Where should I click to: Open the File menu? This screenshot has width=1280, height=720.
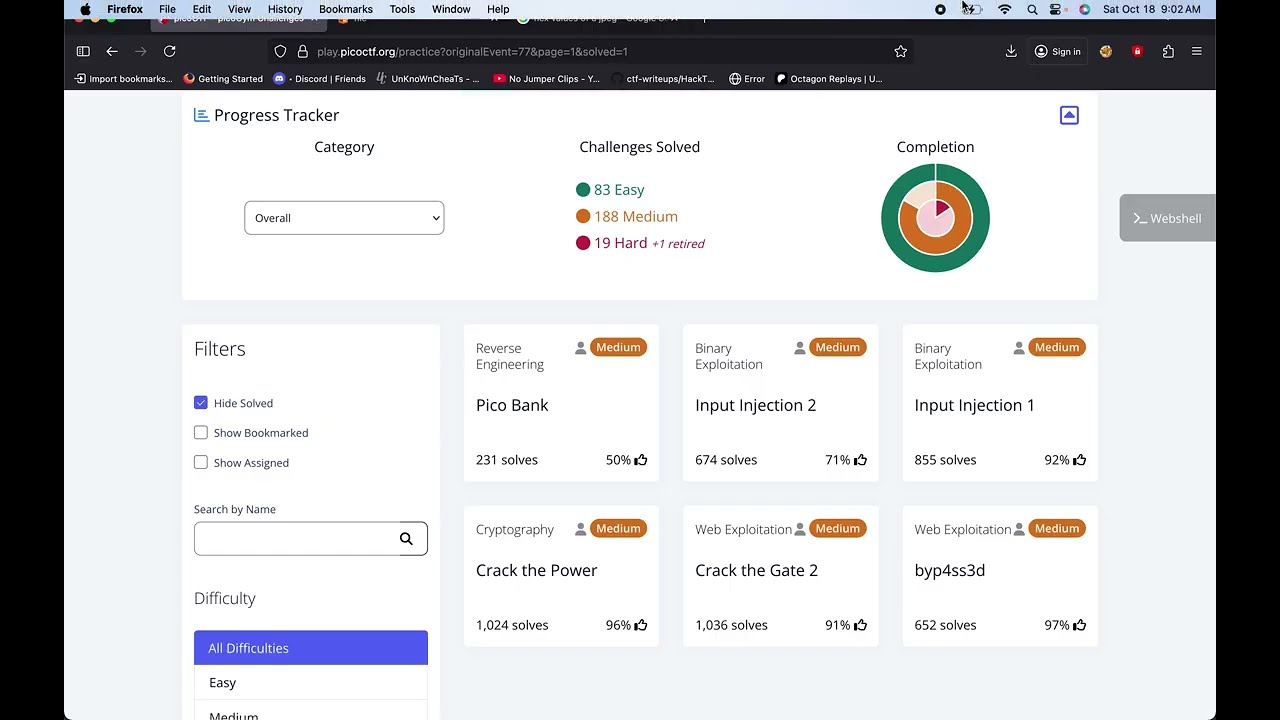click(167, 9)
